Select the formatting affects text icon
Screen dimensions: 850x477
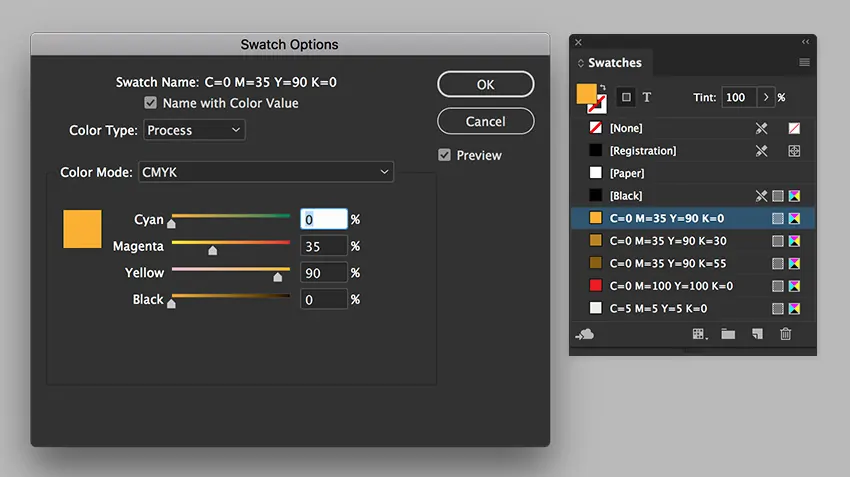point(647,97)
